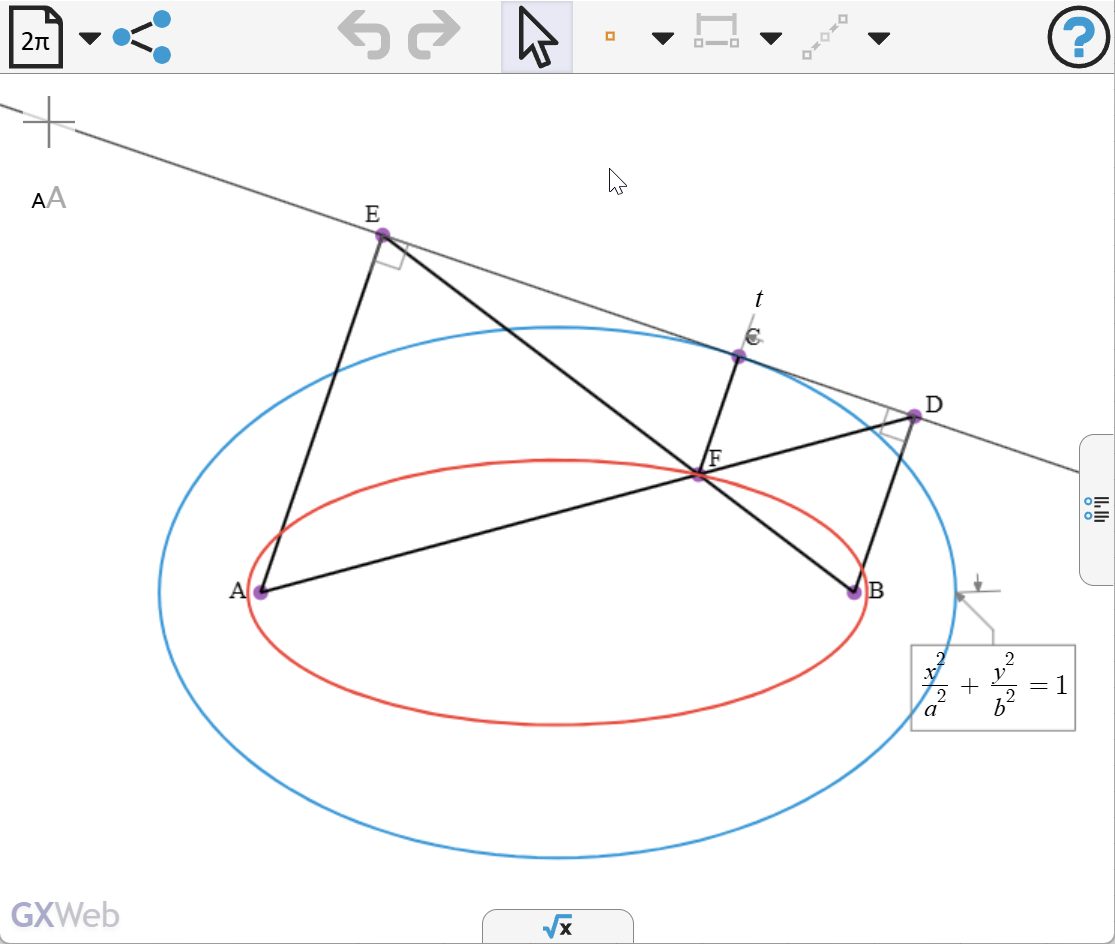Select point F on the red ellipse
Screen dimensions: 1115x944
pyautogui.click(x=698, y=474)
